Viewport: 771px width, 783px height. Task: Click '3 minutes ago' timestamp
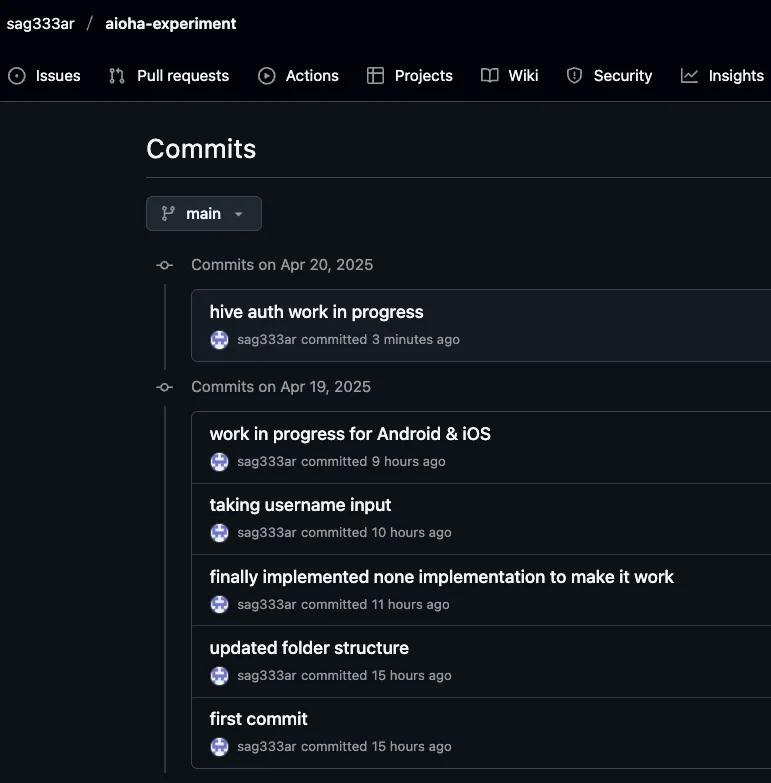click(x=415, y=340)
